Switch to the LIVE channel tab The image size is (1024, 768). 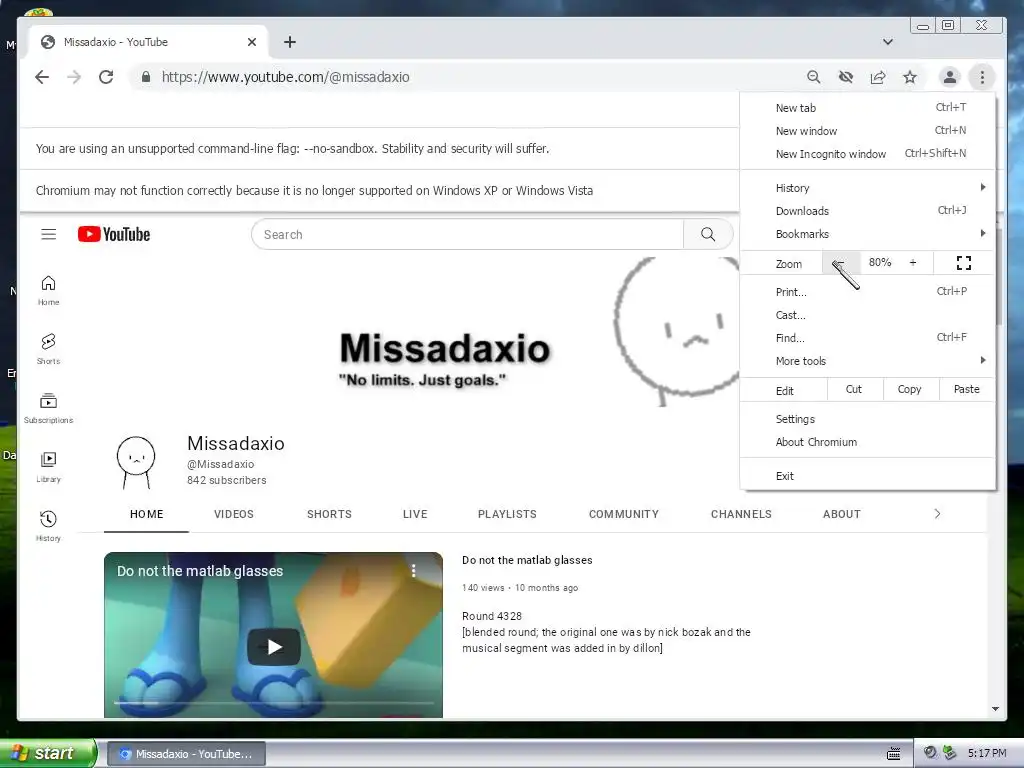tap(415, 514)
